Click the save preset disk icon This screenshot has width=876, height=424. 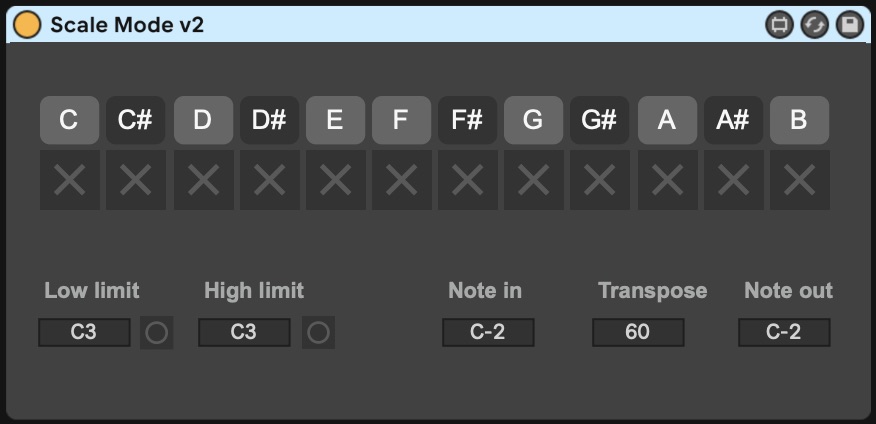click(850, 25)
